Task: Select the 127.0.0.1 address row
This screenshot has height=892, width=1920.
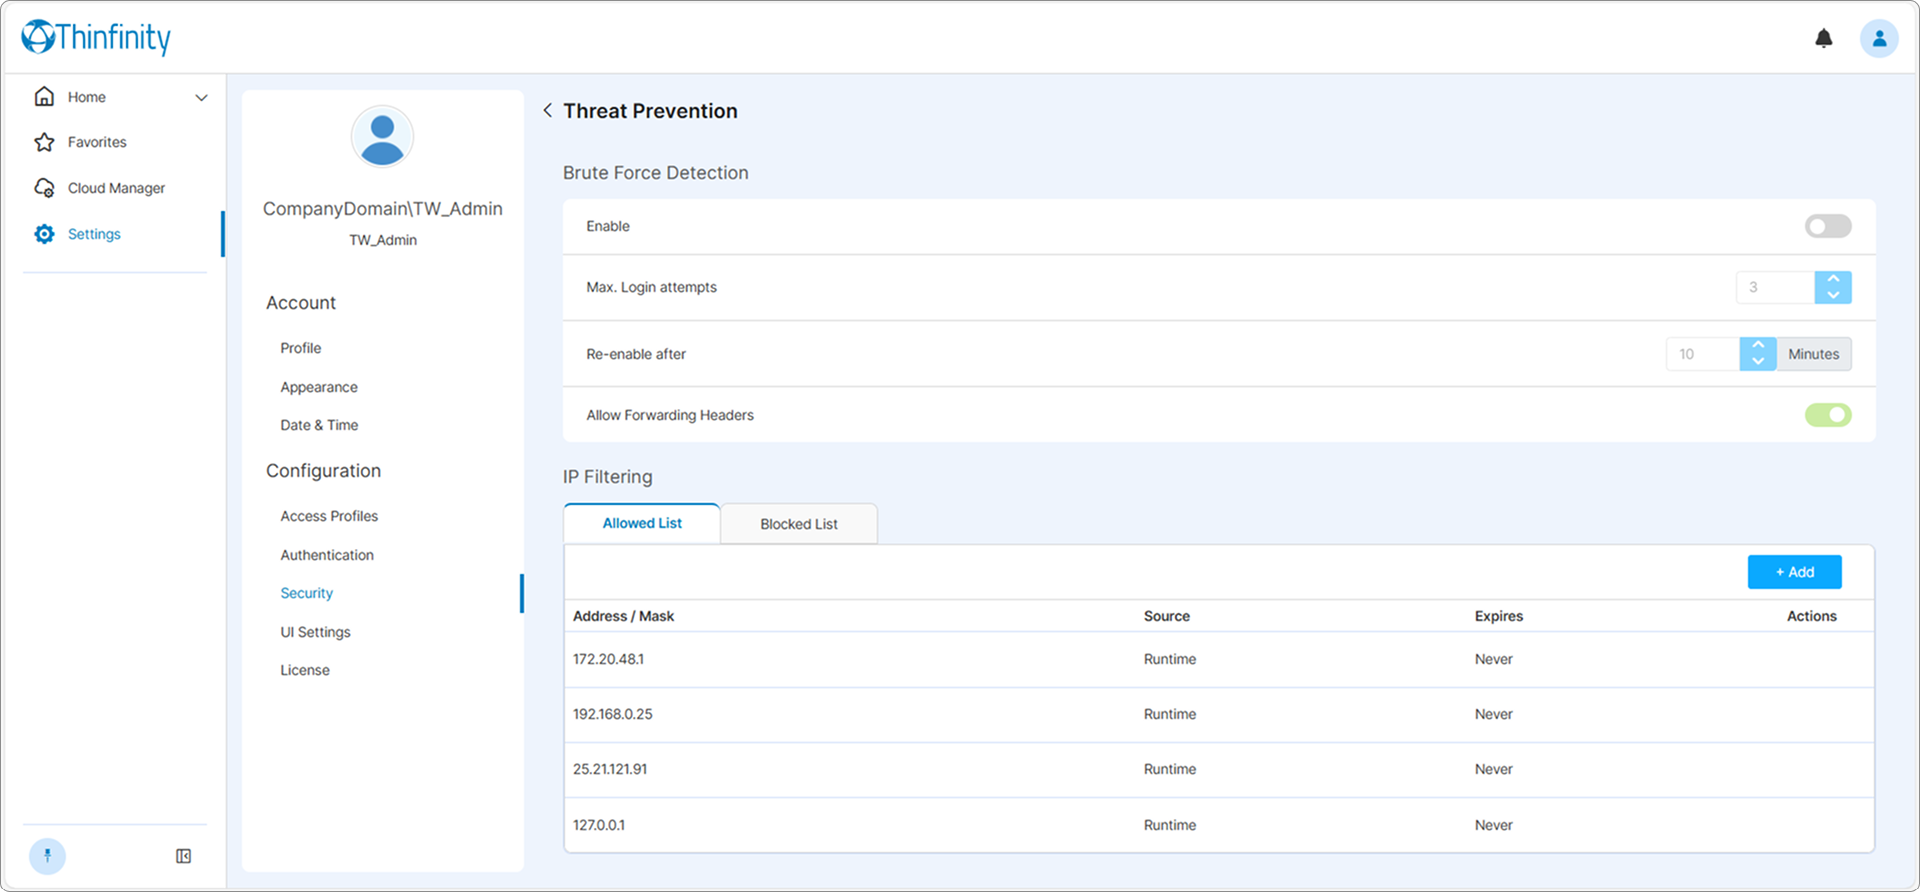Action: tap(1219, 825)
